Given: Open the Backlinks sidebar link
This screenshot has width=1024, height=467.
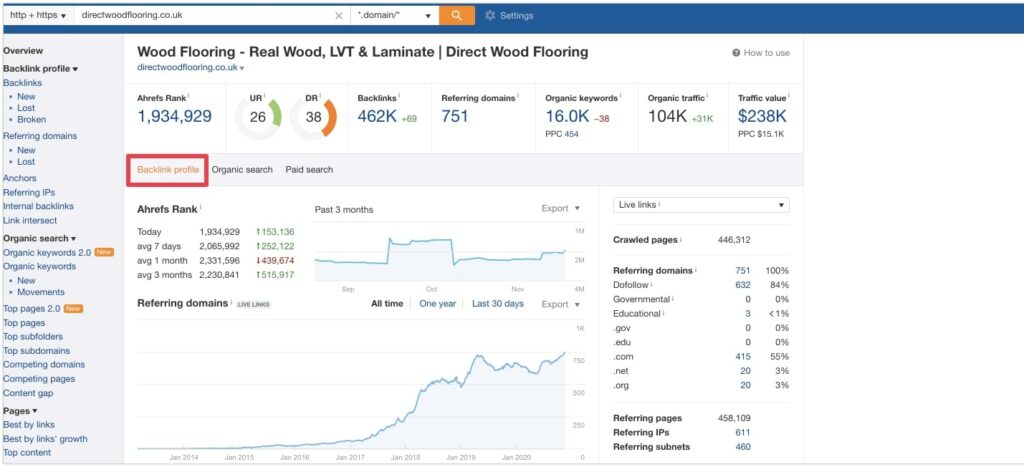Looking at the screenshot, I should [22, 83].
